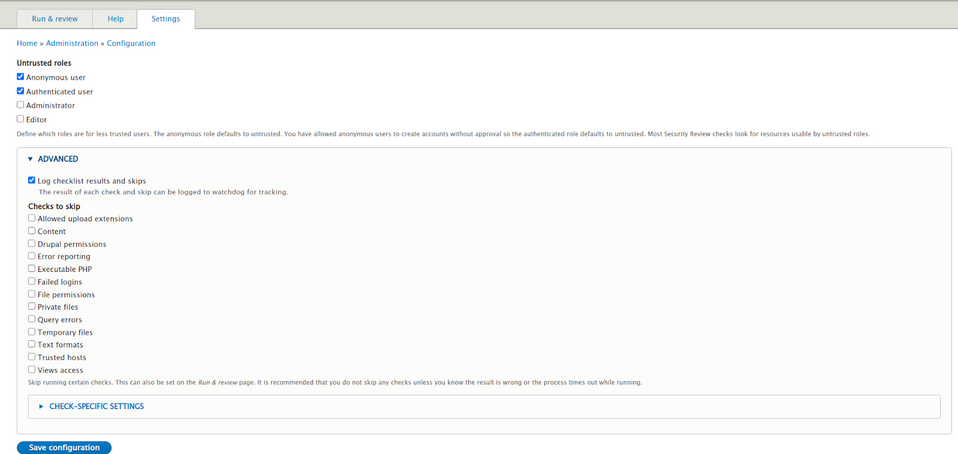The image size is (958, 454).
Task: Skip the Allowed upload extensions check
Action: [32, 218]
